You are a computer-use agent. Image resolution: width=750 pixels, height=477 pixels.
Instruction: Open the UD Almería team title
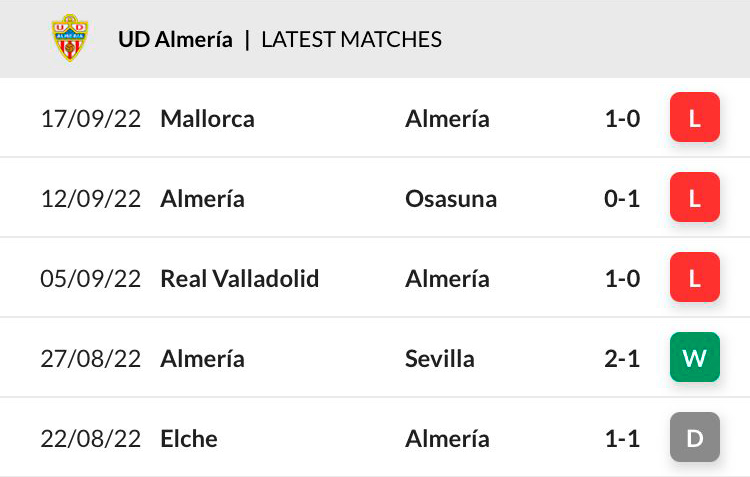click(176, 39)
